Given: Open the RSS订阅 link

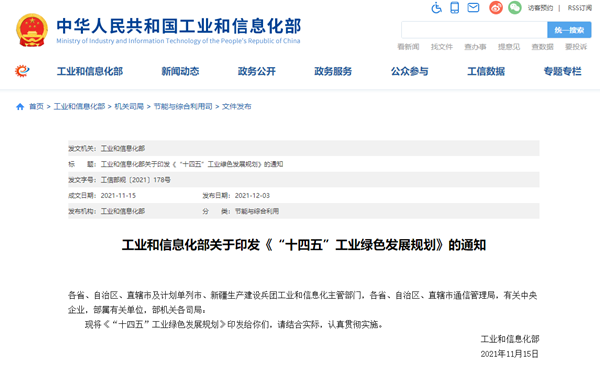Looking at the screenshot, I should (580, 8).
